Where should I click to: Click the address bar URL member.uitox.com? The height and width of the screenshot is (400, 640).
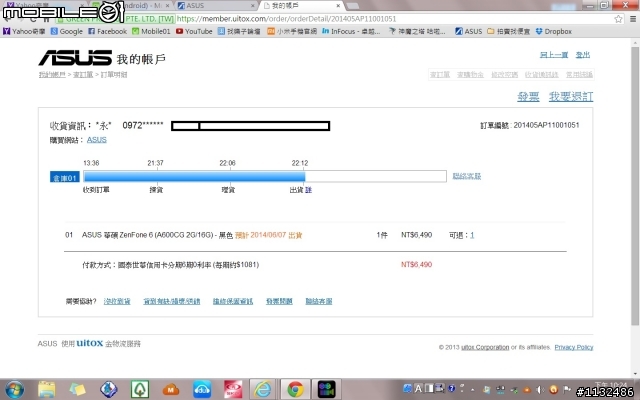coord(287,19)
